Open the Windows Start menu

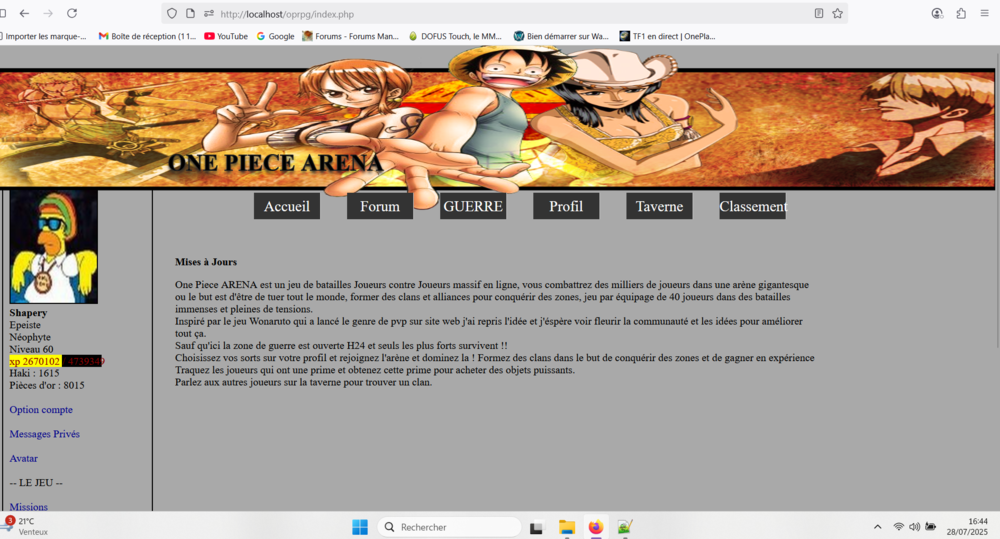click(x=360, y=527)
